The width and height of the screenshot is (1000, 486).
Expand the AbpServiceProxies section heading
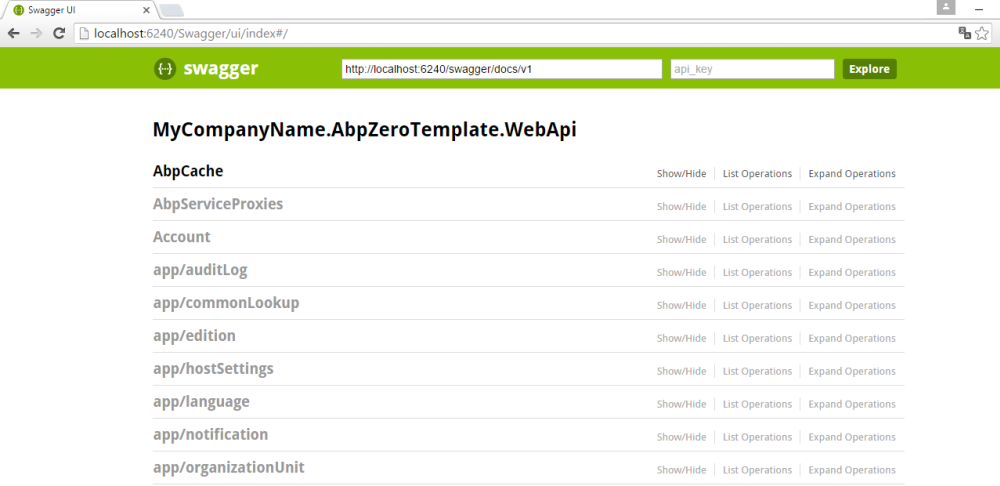pos(218,204)
